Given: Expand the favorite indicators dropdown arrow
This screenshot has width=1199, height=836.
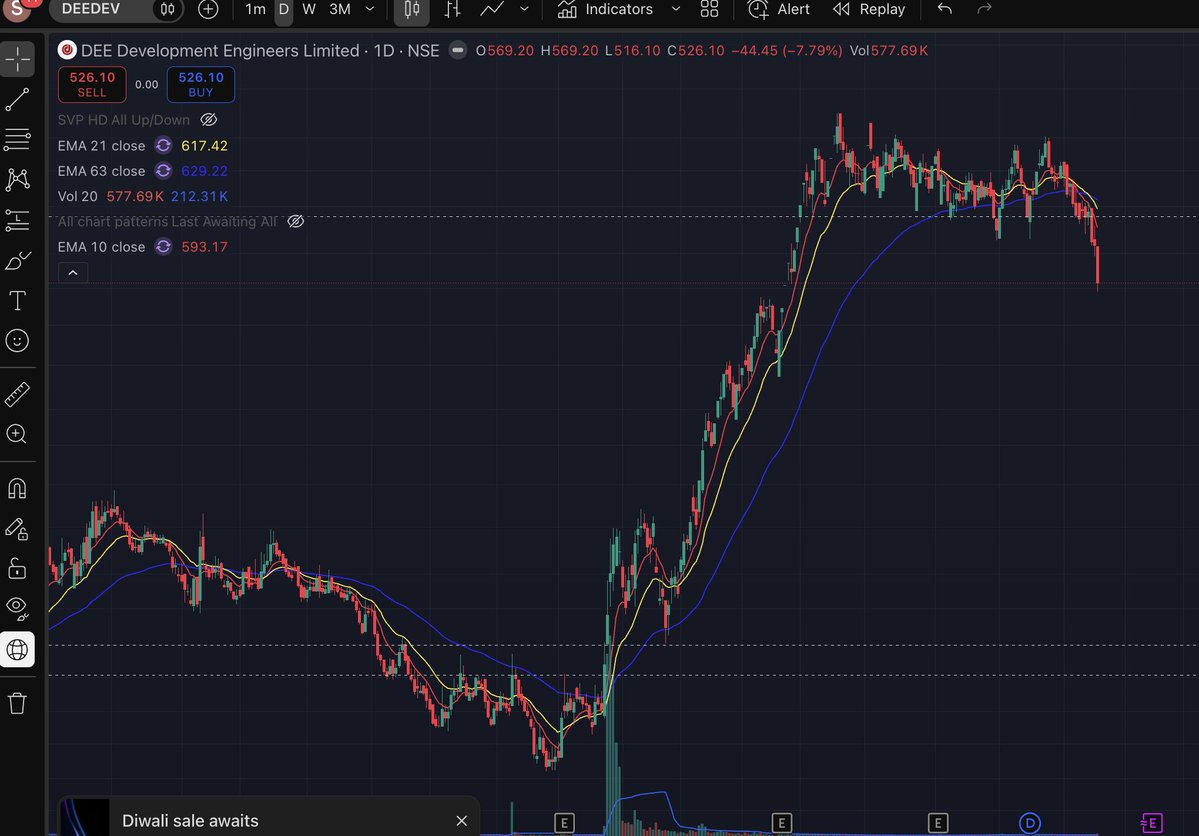Looking at the screenshot, I should pyautogui.click(x=676, y=9).
